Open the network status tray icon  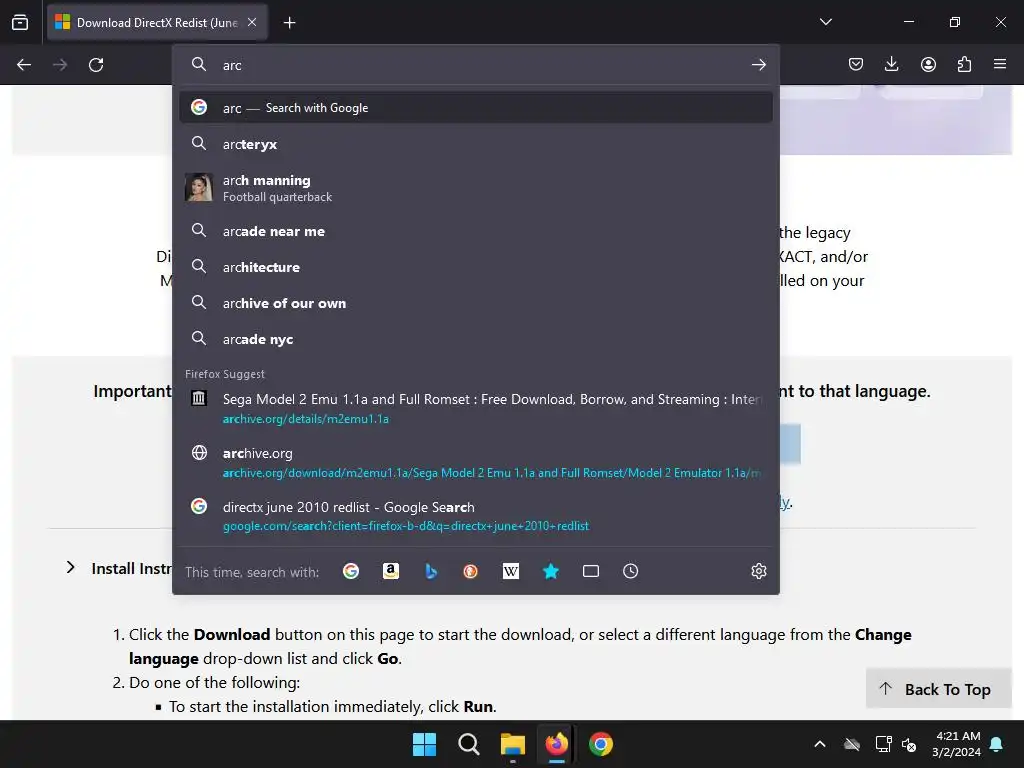(883, 744)
